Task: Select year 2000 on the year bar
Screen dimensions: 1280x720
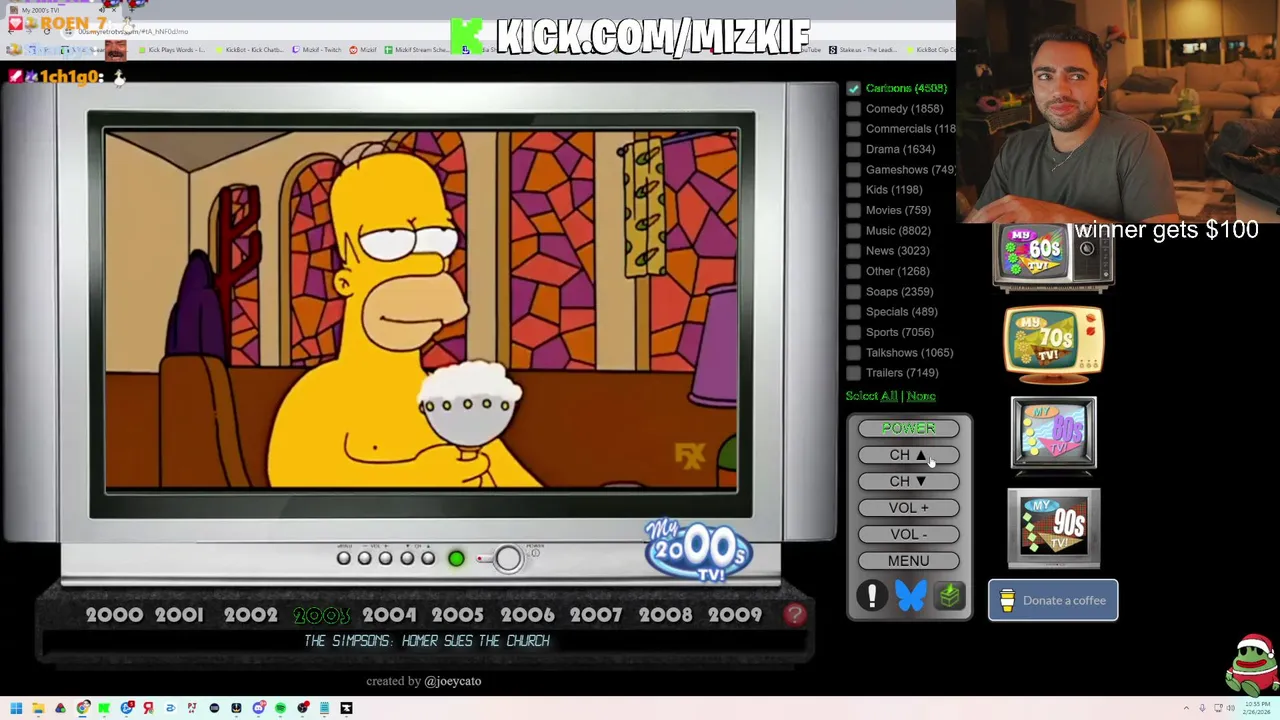Action: click(x=114, y=616)
